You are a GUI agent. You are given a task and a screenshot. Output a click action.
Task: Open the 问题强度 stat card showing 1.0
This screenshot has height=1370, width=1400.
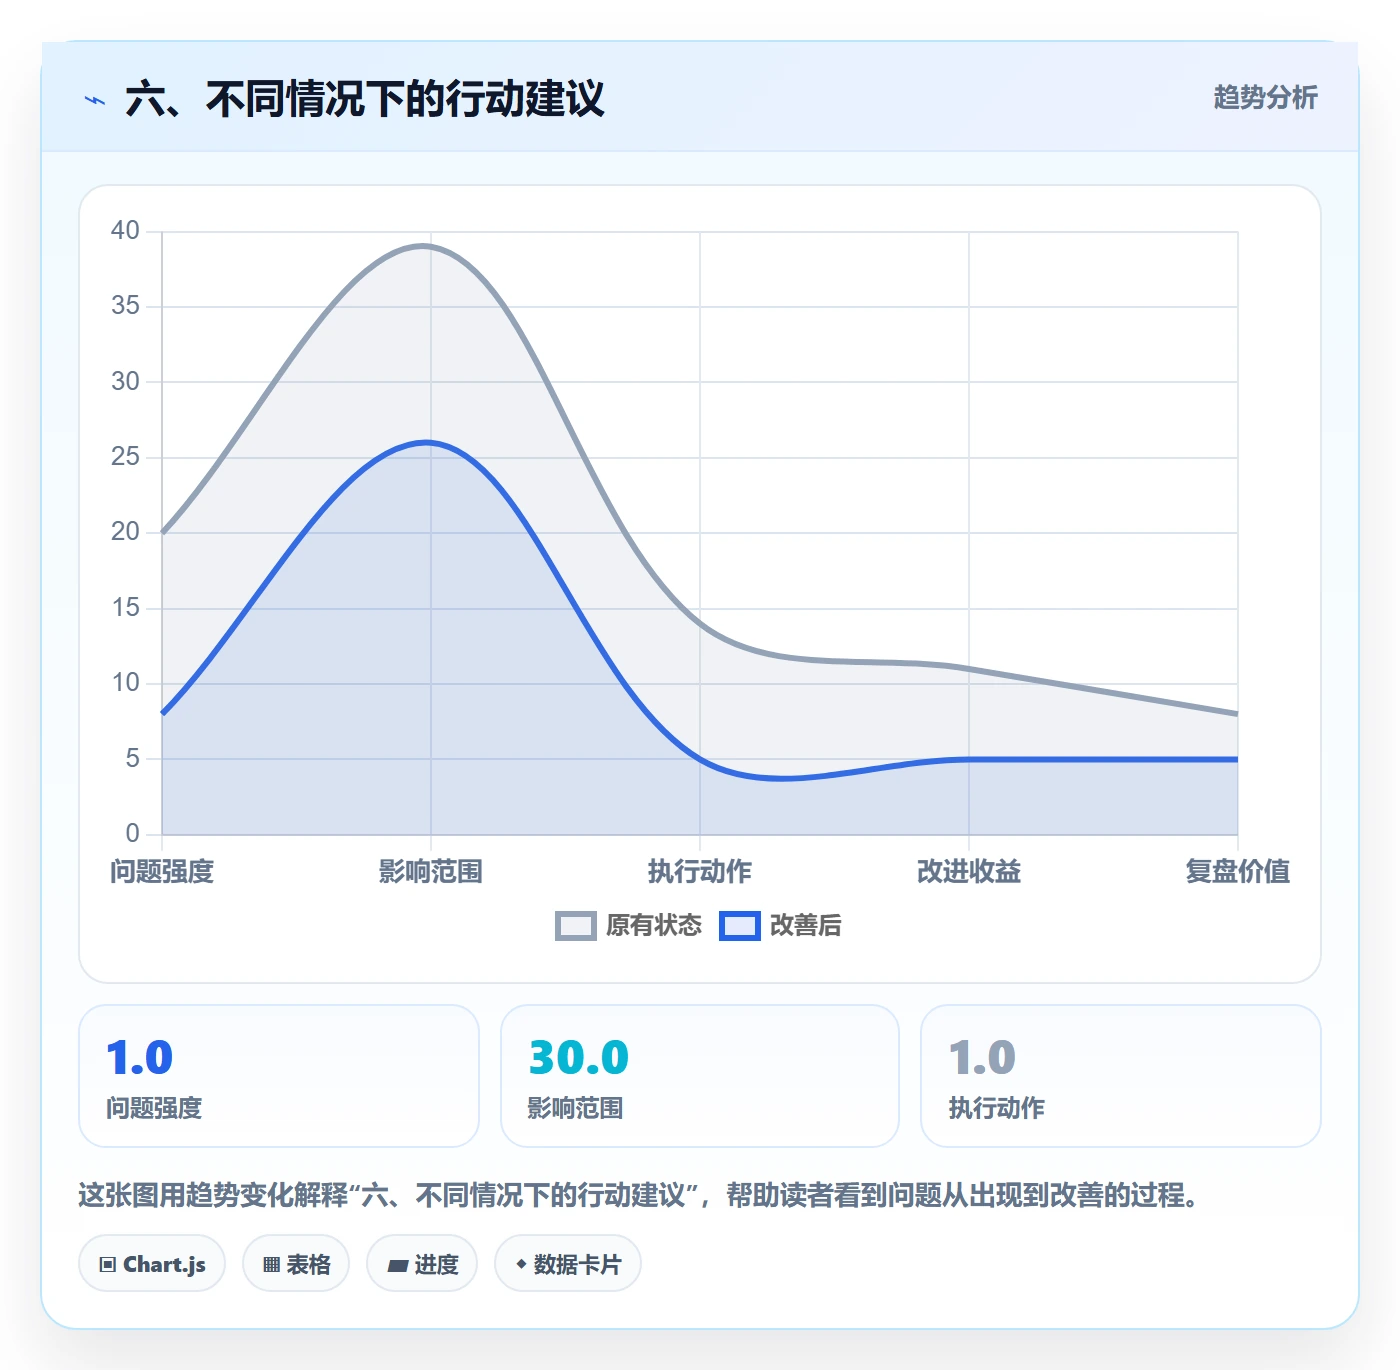279,1076
